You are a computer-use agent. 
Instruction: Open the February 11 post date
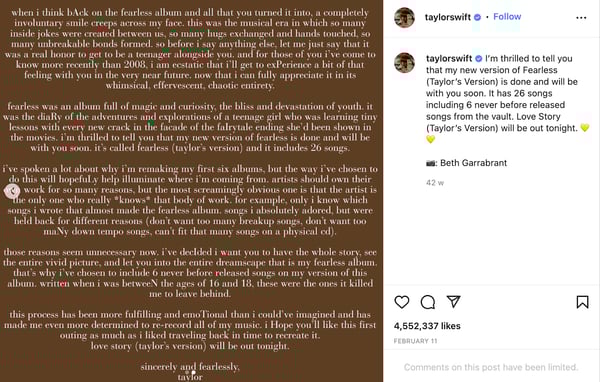pos(415,341)
